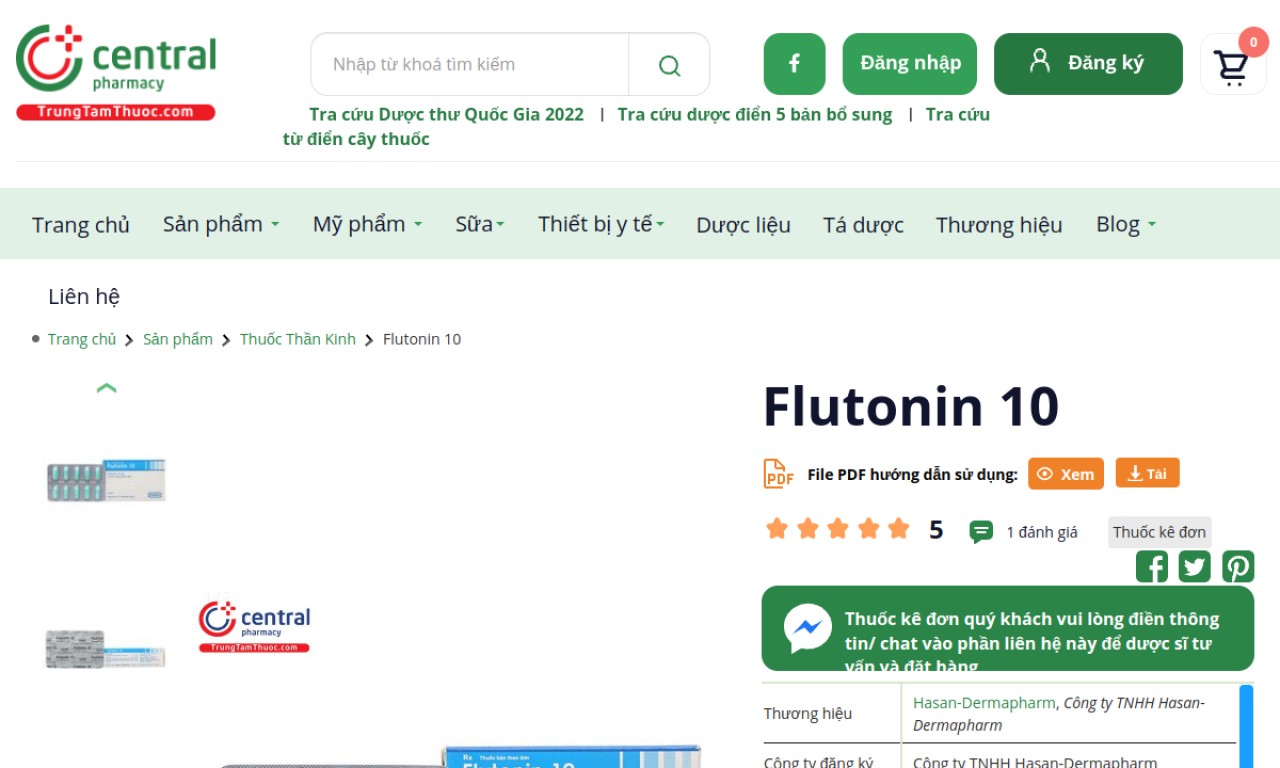
Task: Click Sản phẩm in the breadcrumb
Action: 178,339
